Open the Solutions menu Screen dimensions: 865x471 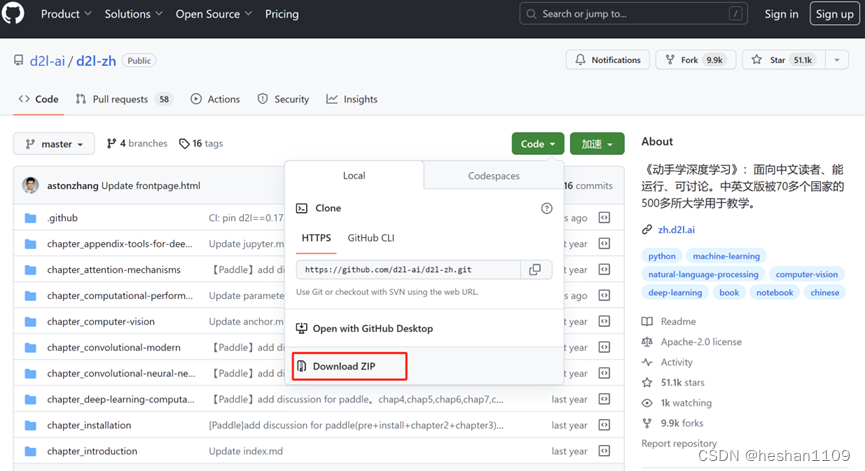[x=134, y=14]
